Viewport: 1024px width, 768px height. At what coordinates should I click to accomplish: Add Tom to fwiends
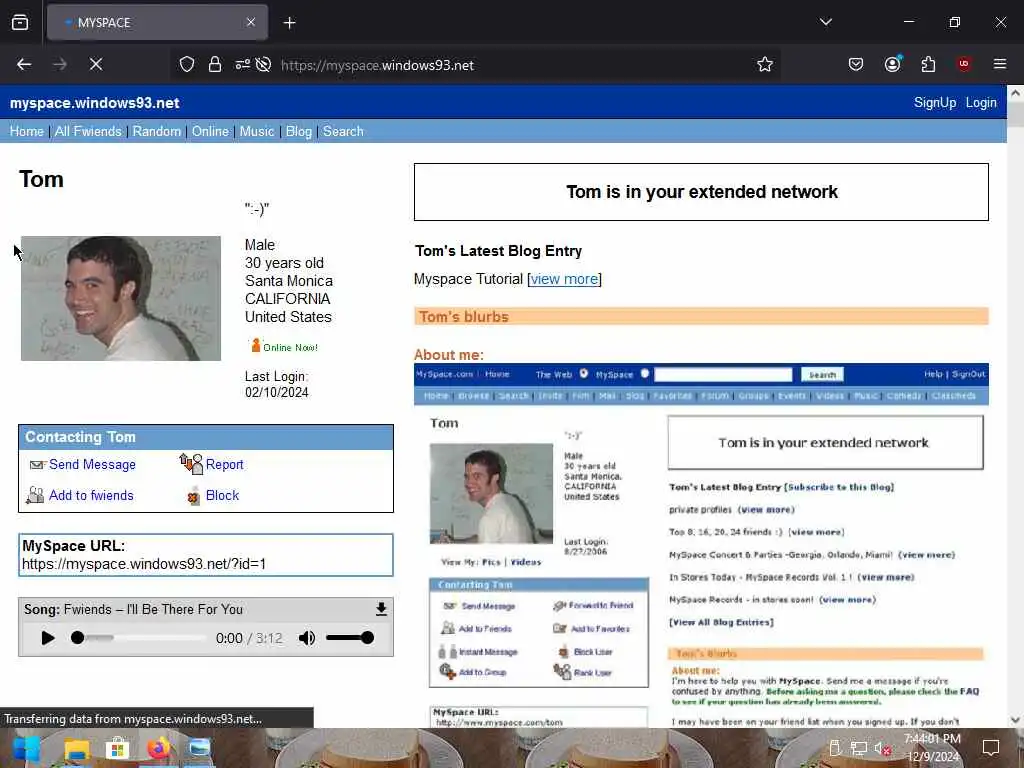pyautogui.click(x=91, y=496)
